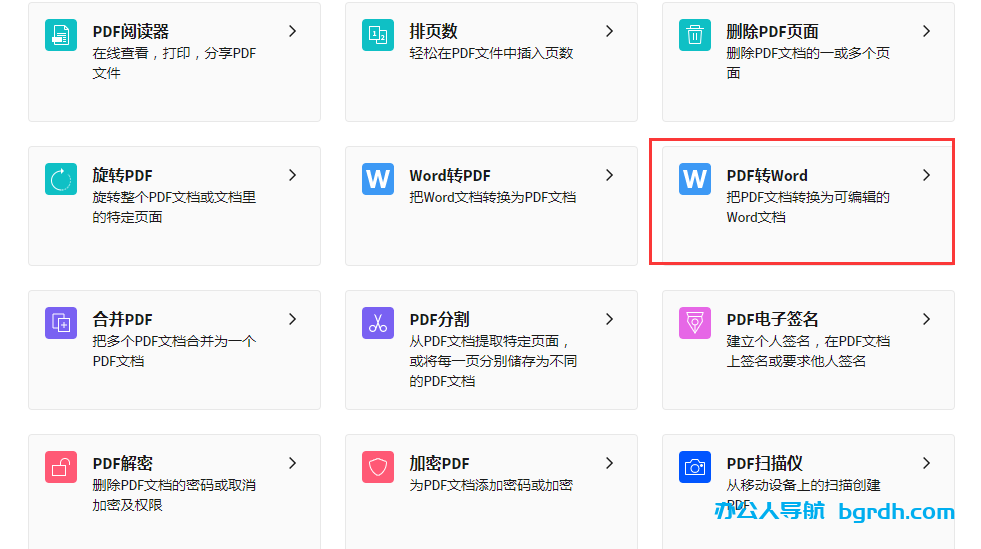Open Word转PDF via its chevron arrow

point(610,175)
